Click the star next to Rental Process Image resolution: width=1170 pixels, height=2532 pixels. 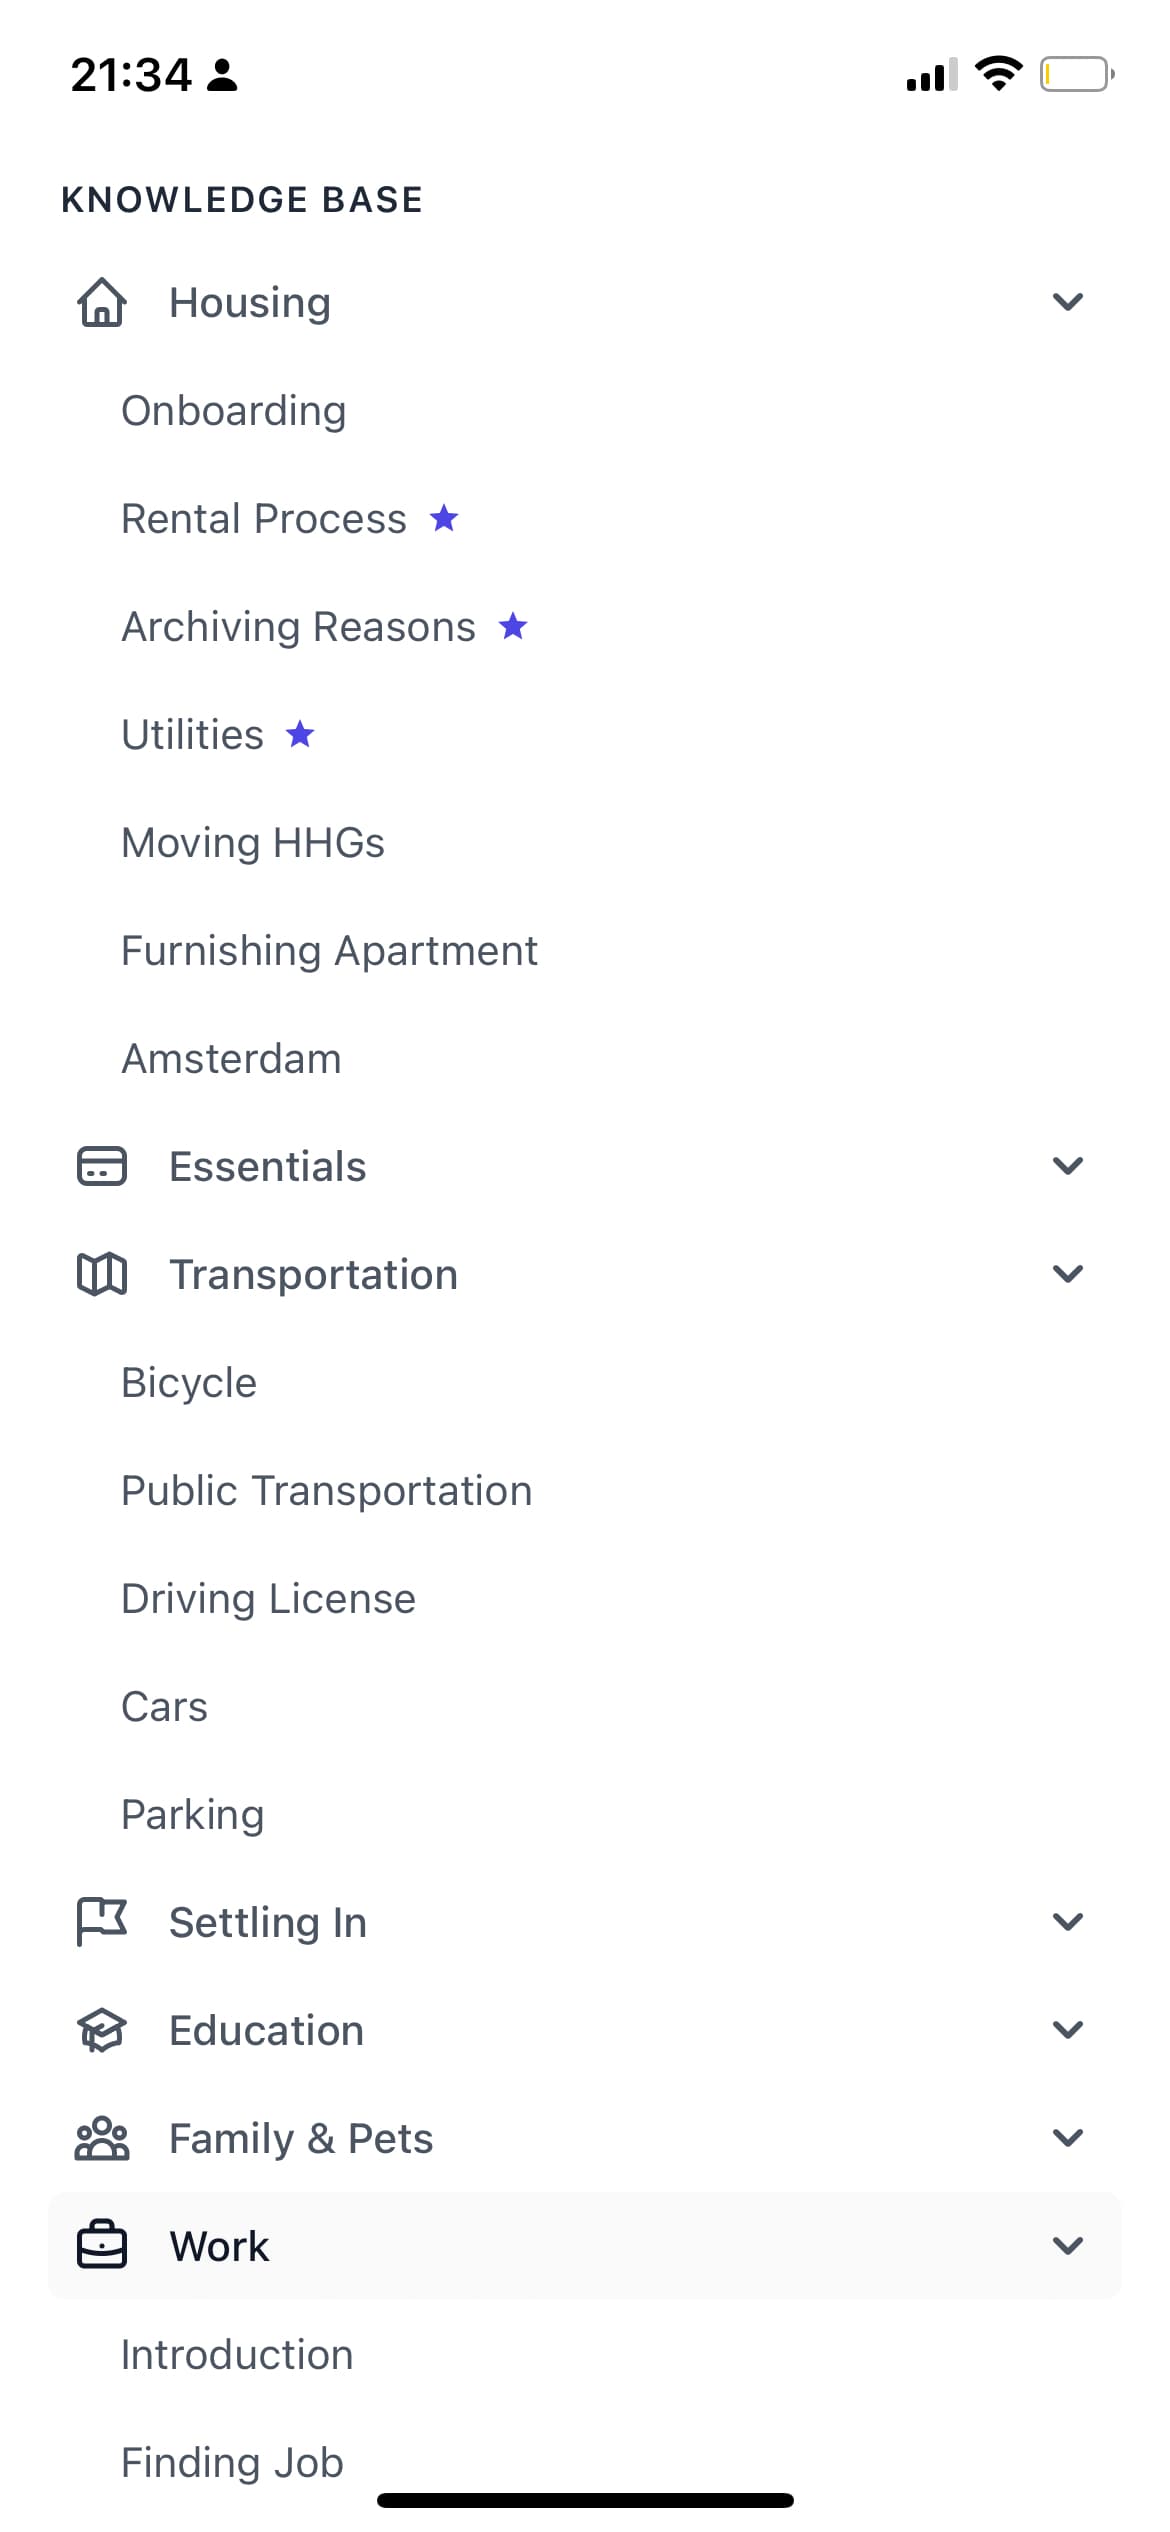(x=444, y=518)
